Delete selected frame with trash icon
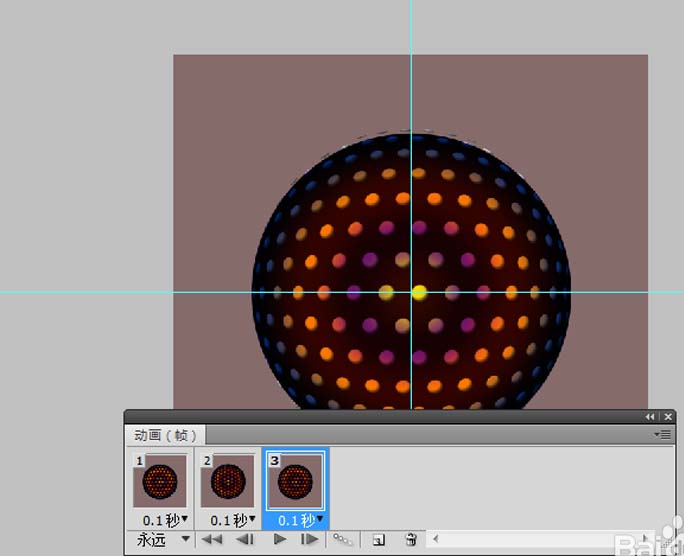684x556 pixels. 410,539
